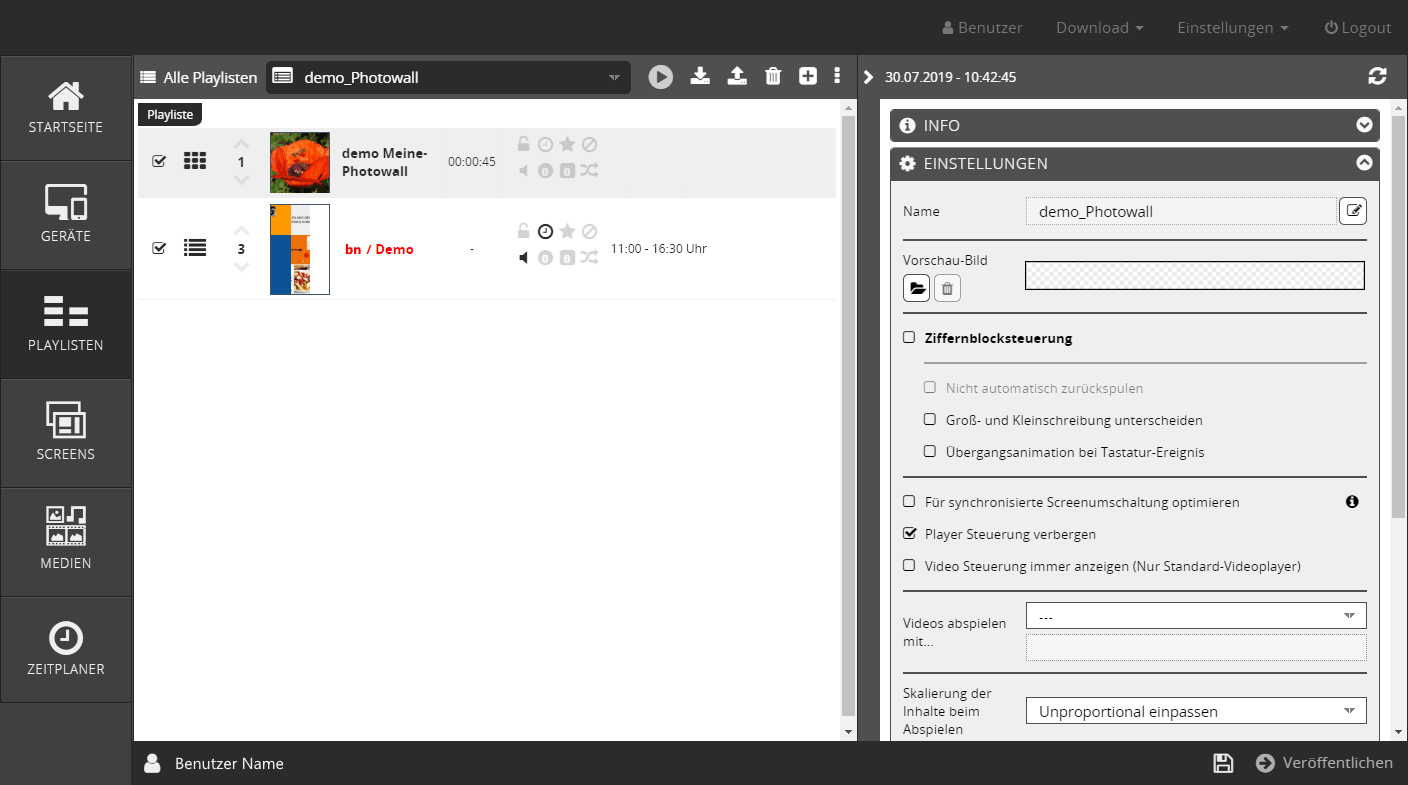
Task: Go to Medien in the sidebar
Action: click(66, 541)
